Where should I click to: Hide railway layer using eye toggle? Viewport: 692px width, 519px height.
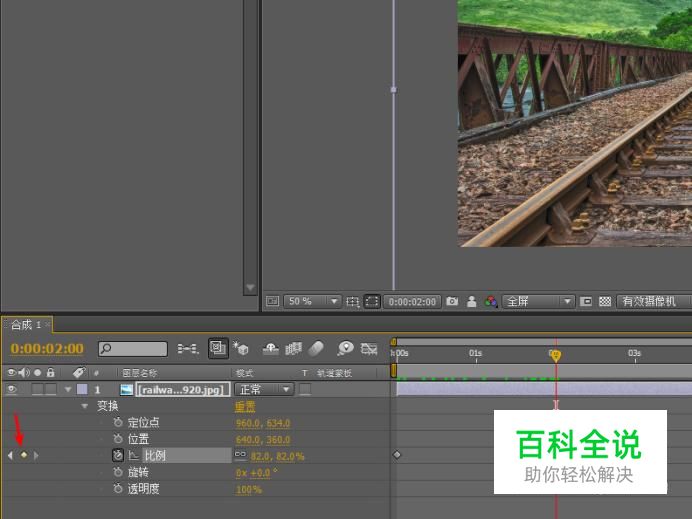[x=12, y=389]
